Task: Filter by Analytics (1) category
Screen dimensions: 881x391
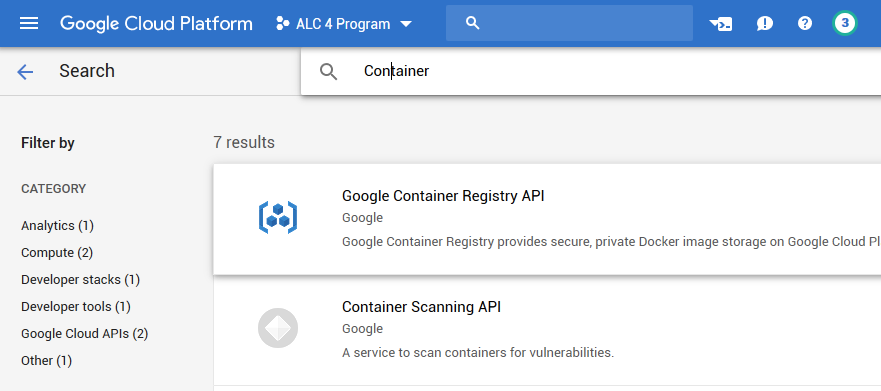Action: [x=57, y=225]
